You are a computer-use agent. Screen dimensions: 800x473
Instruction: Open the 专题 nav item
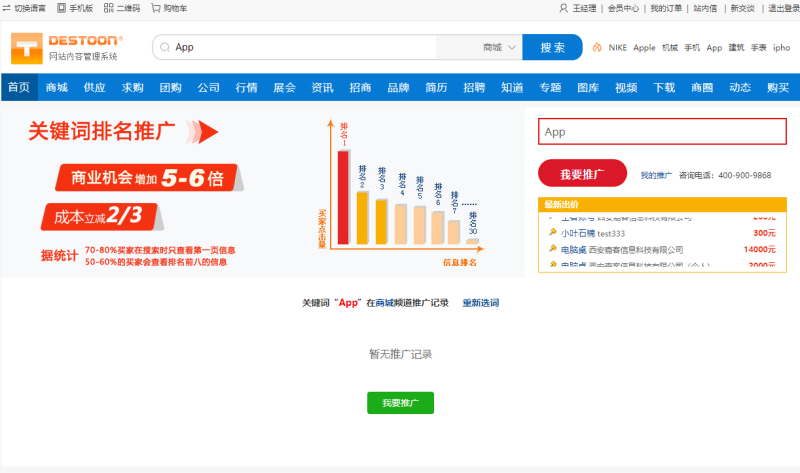550,88
